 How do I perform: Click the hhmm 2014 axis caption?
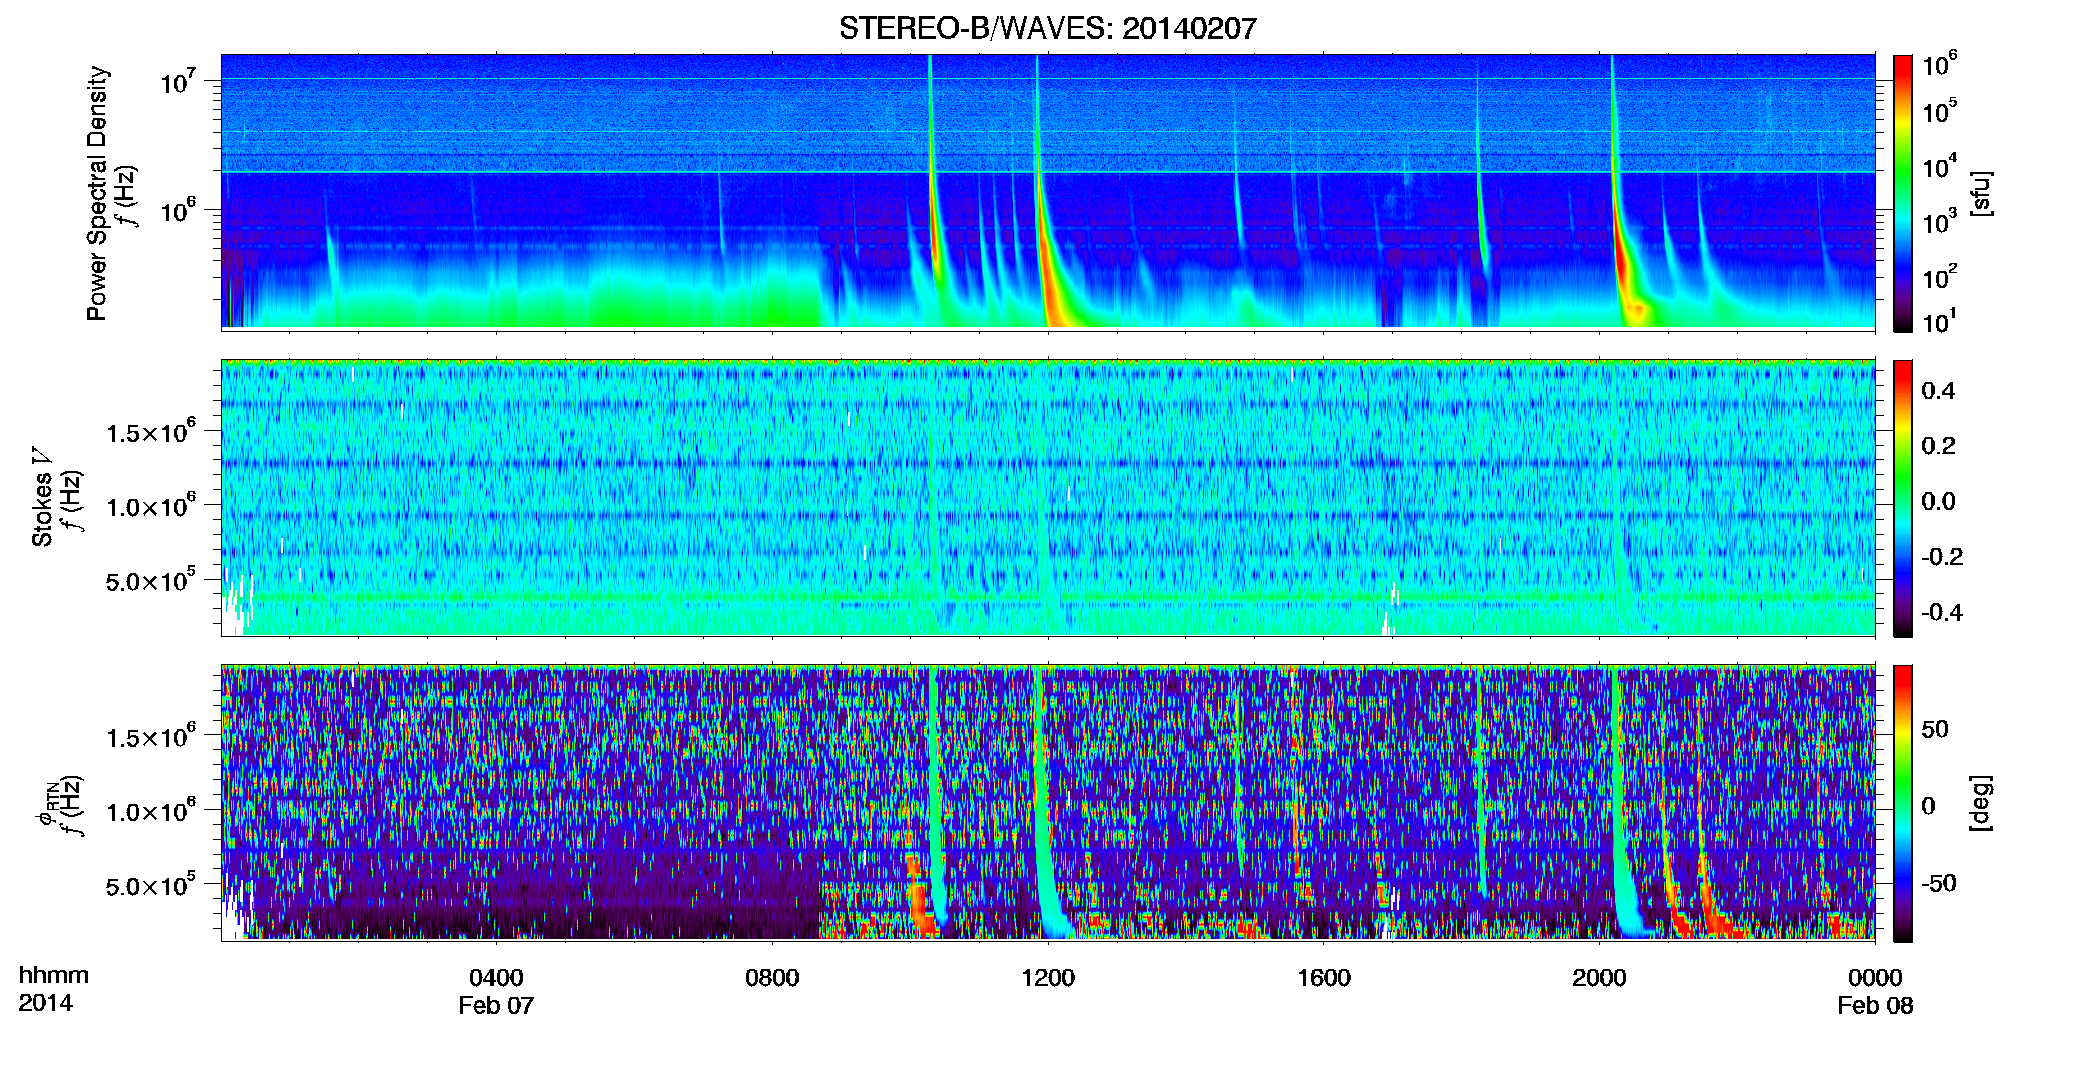[x=54, y=989]
